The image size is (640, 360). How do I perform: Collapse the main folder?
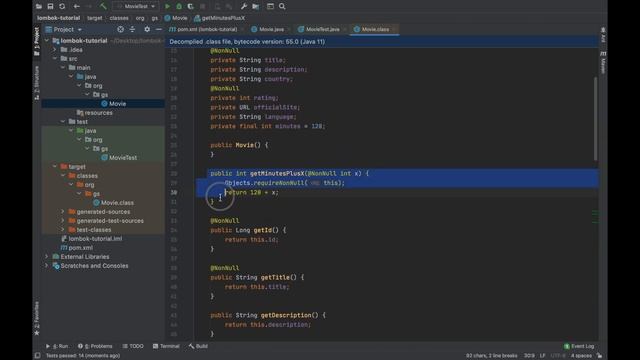point(63,68)
